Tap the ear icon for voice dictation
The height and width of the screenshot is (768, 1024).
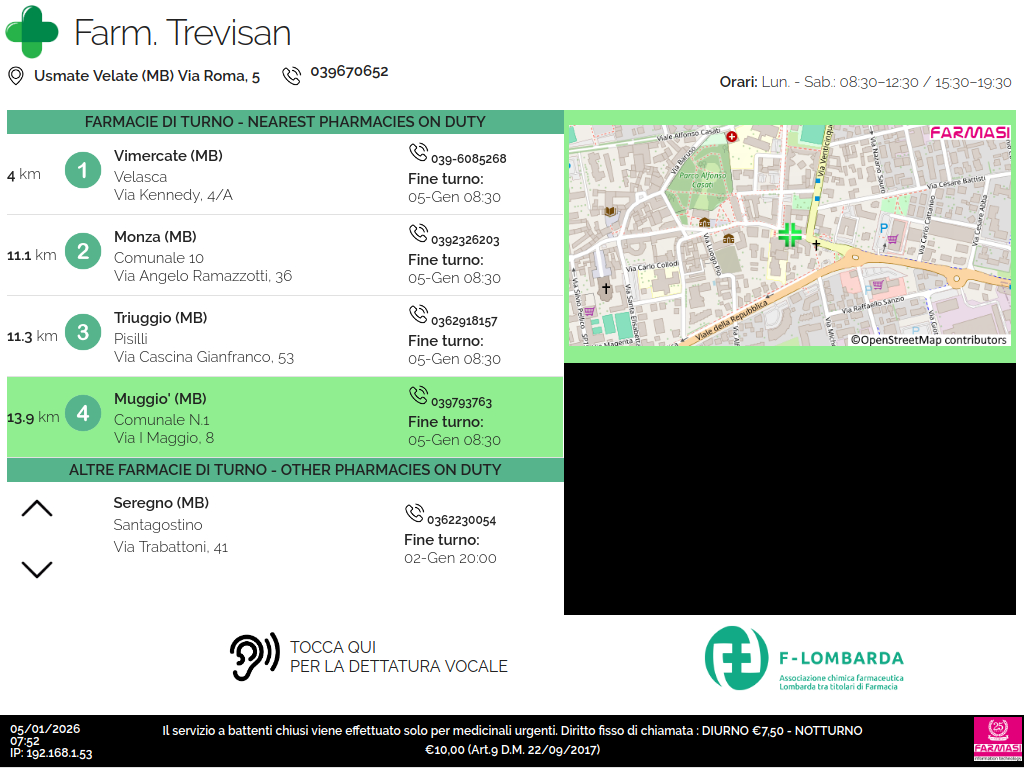tap(254, 657)
